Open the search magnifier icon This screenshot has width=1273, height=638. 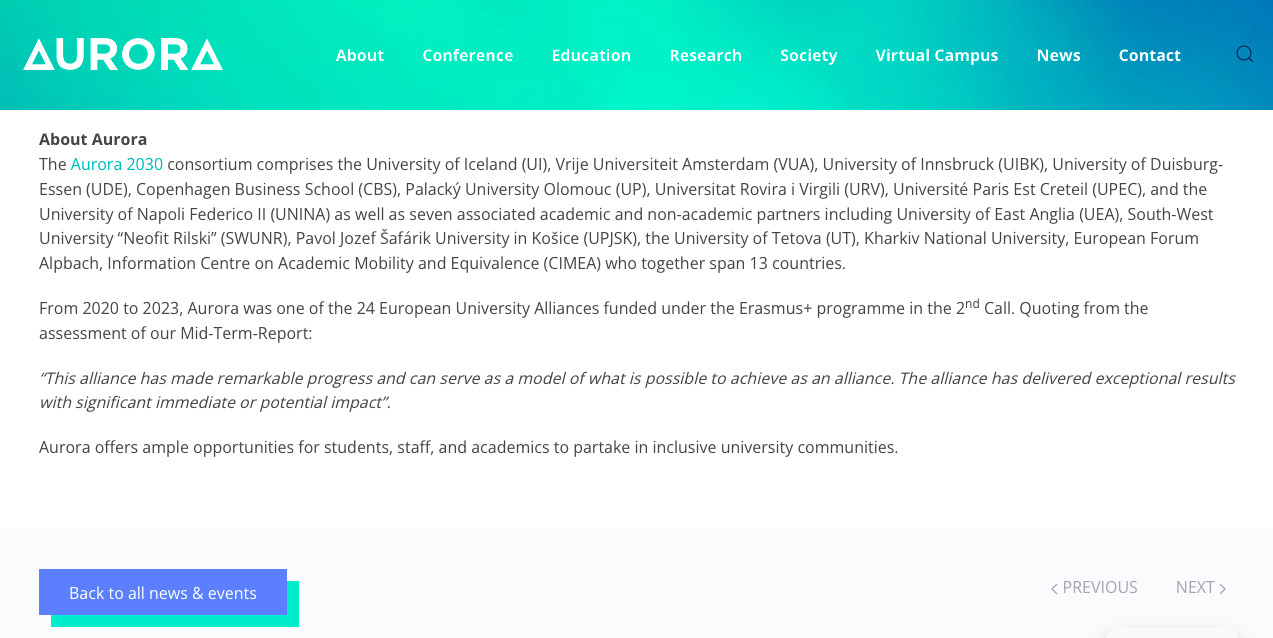1244,54
